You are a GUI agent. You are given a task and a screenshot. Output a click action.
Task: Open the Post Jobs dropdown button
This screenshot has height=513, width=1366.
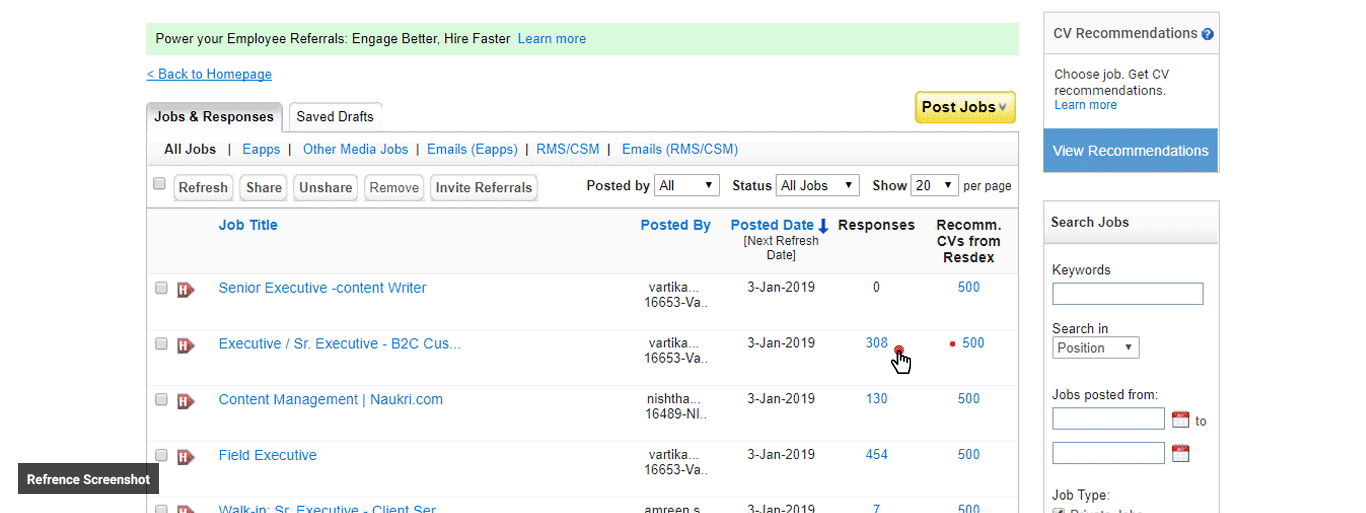coord(965,107)
